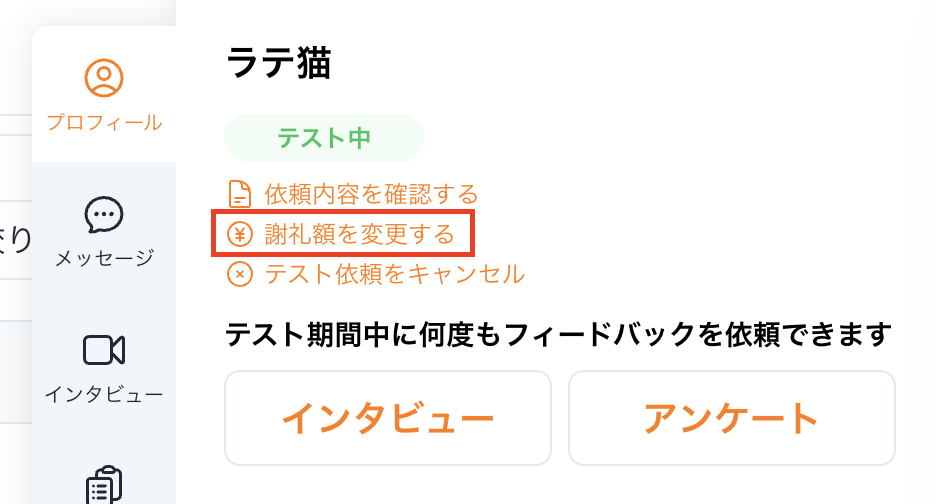This screenshot has height=504, width=936.
Task: Click the video camera interview icon
Action: point(104,350)
